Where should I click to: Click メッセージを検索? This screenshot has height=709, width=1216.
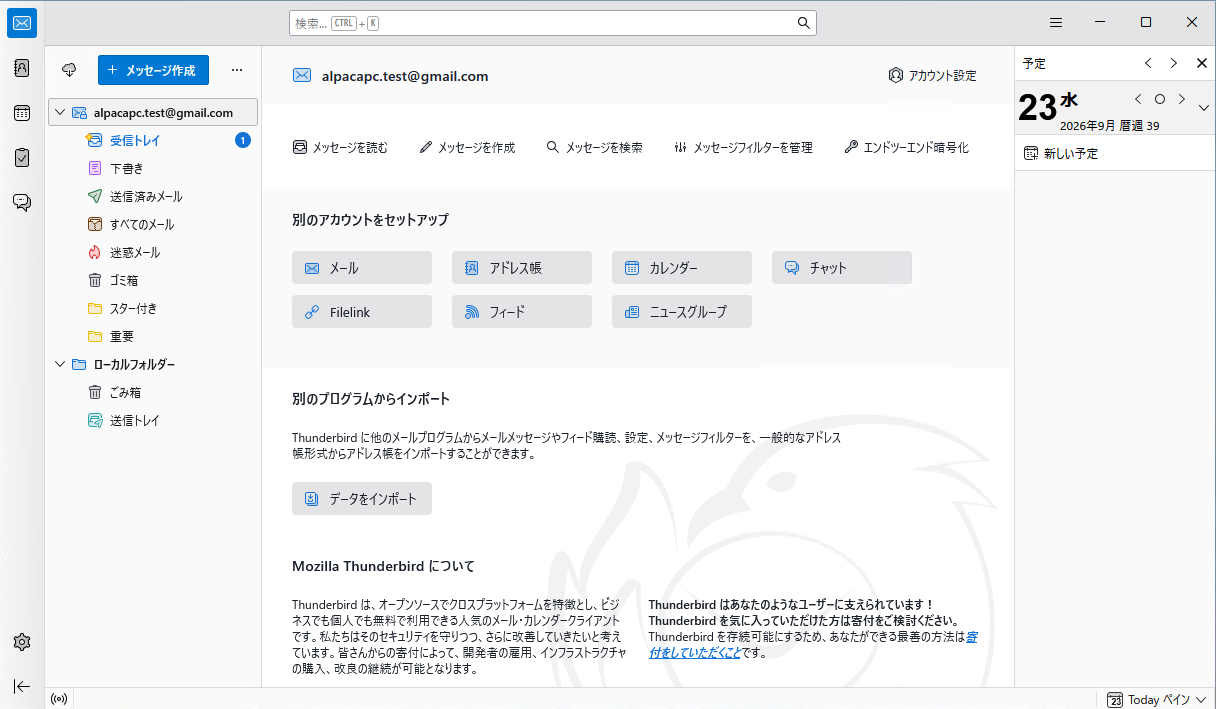coord(594,148)
